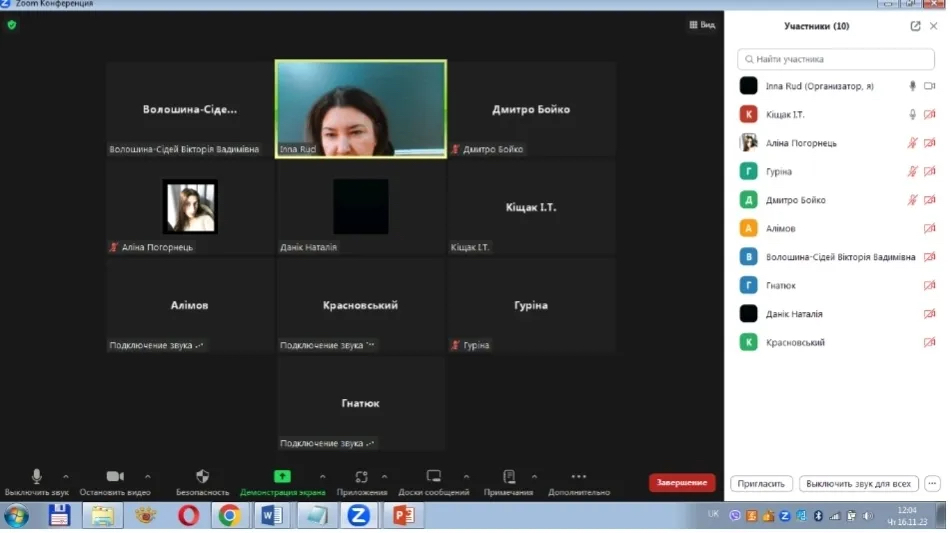This screenshot has height=533, width=951.
Task: Open More options (Дополнительно) dots
Action: pyautogui.click(x=578, y=477)
